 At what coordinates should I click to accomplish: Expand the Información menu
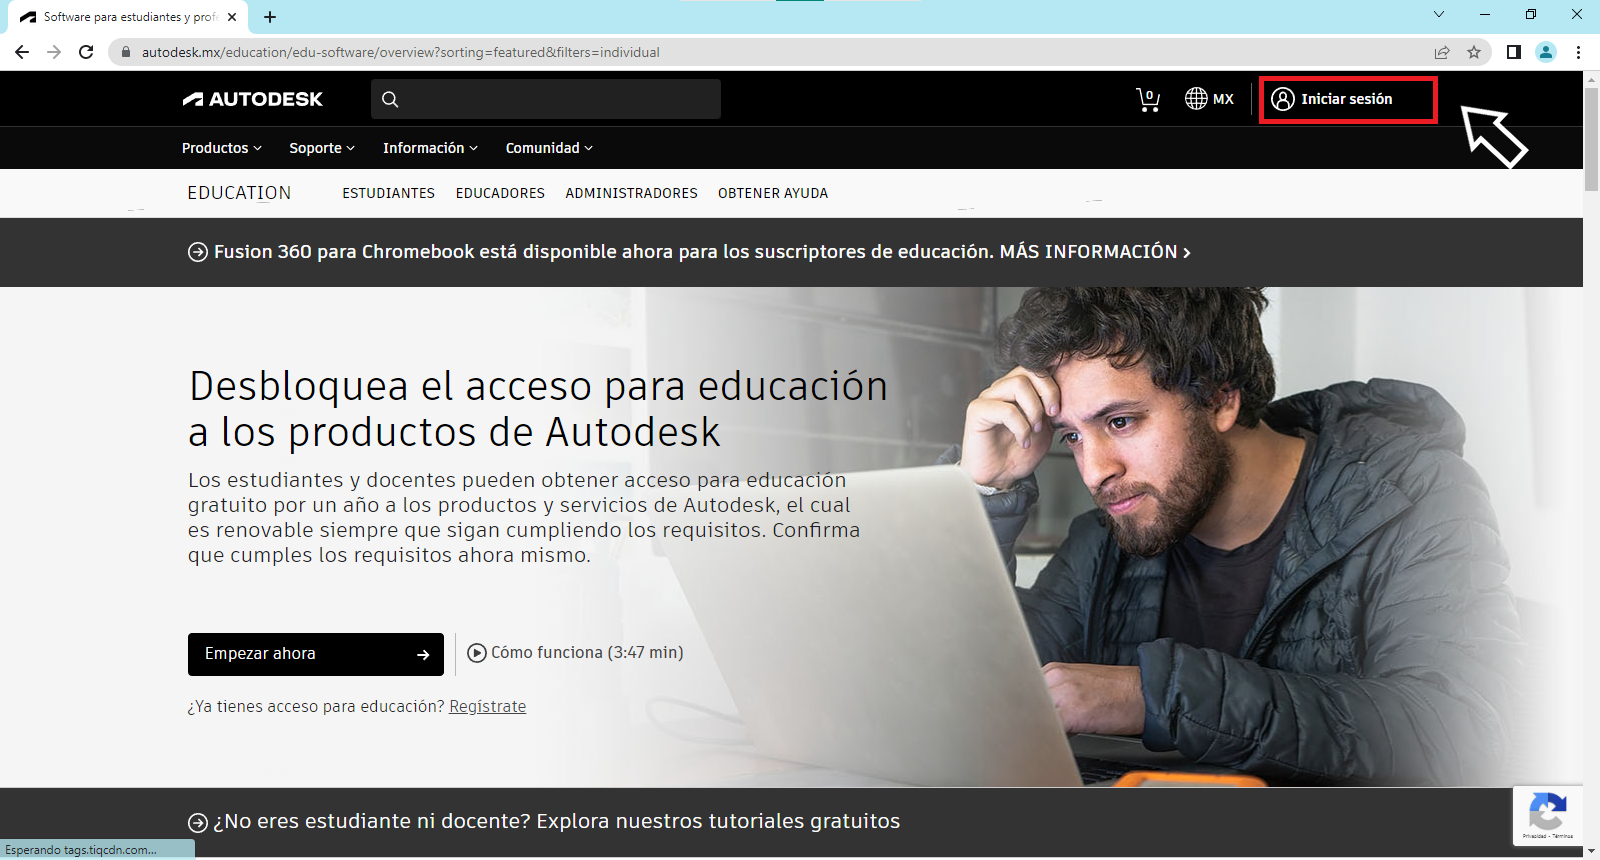431,148
